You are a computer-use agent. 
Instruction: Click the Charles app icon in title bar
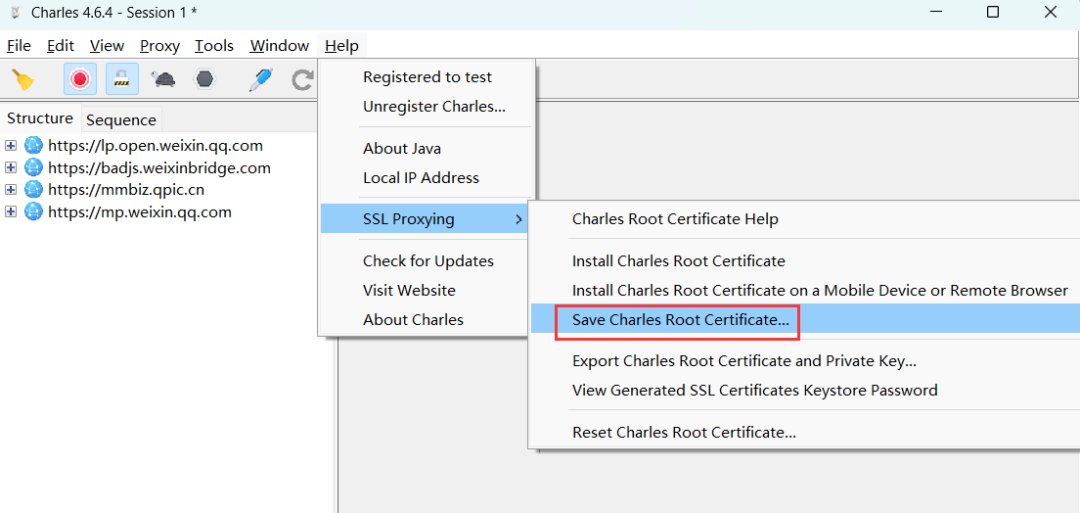[15, 12]
